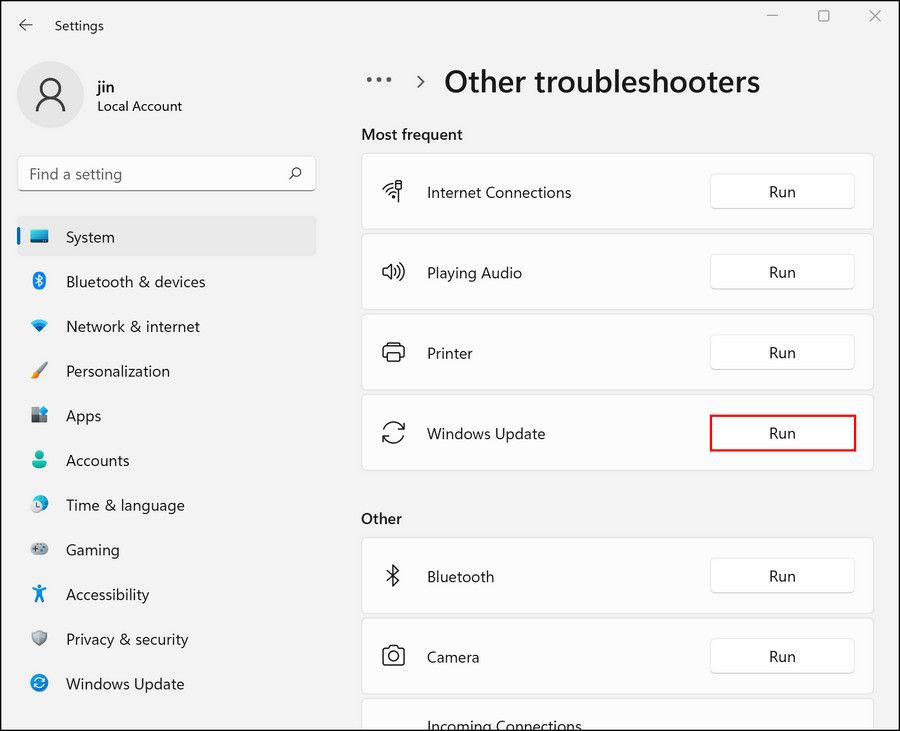Click the accessibility person icon in the sidebar
Viewport: 900px width, 731px height.
(40, 595)
